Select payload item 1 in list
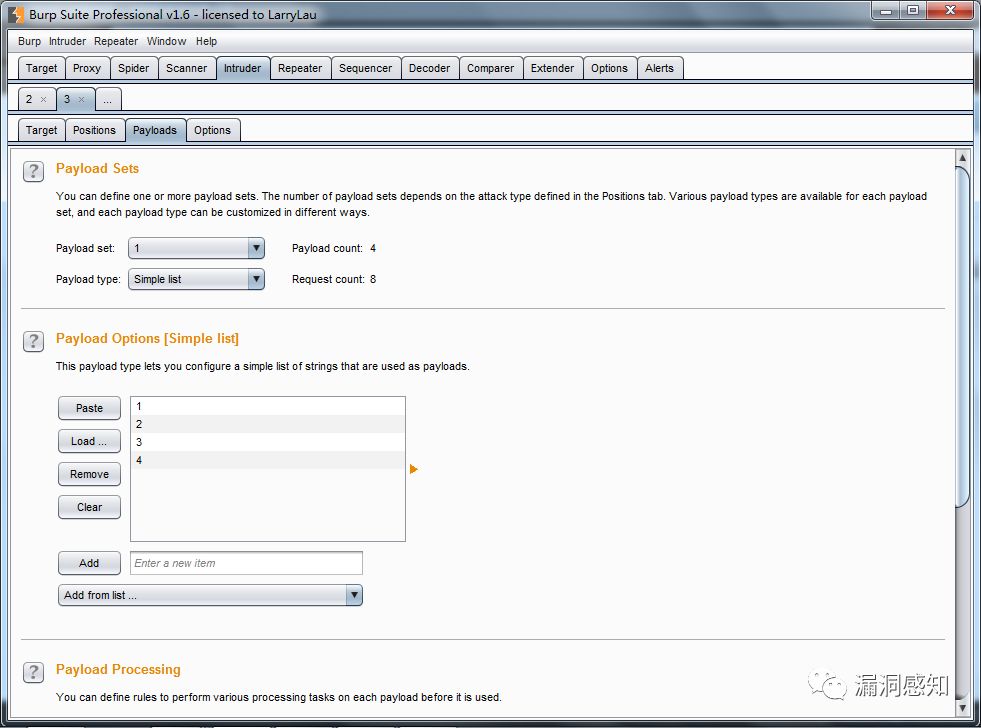The height and width of the screenshot is (728, 981). 268,407
